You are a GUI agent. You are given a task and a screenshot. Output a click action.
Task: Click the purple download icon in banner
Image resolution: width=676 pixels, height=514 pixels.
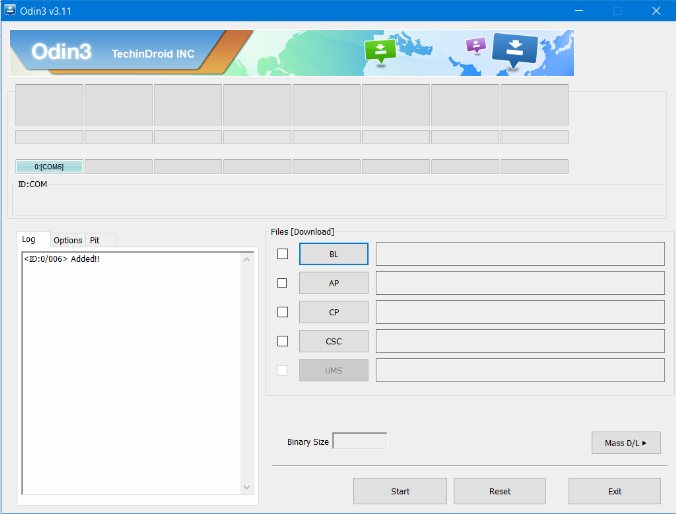pyautogui.click(x=476, y=45)
